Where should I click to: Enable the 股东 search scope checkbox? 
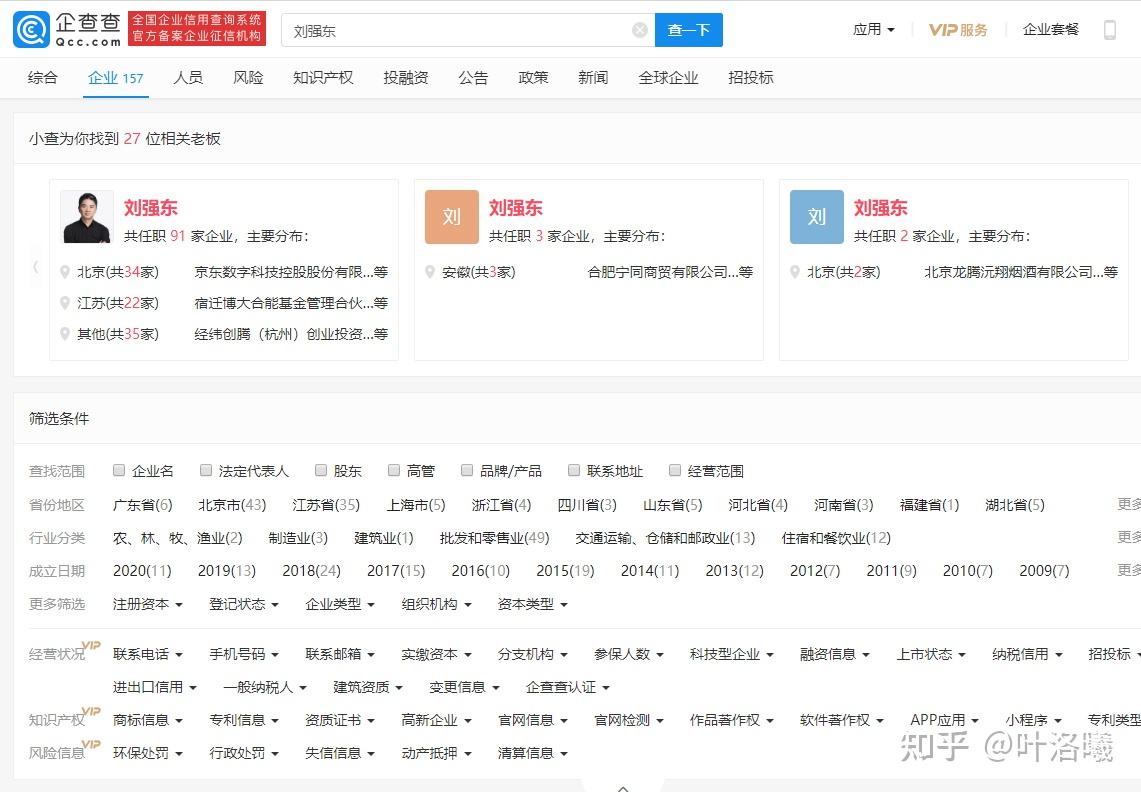(321, 470)
